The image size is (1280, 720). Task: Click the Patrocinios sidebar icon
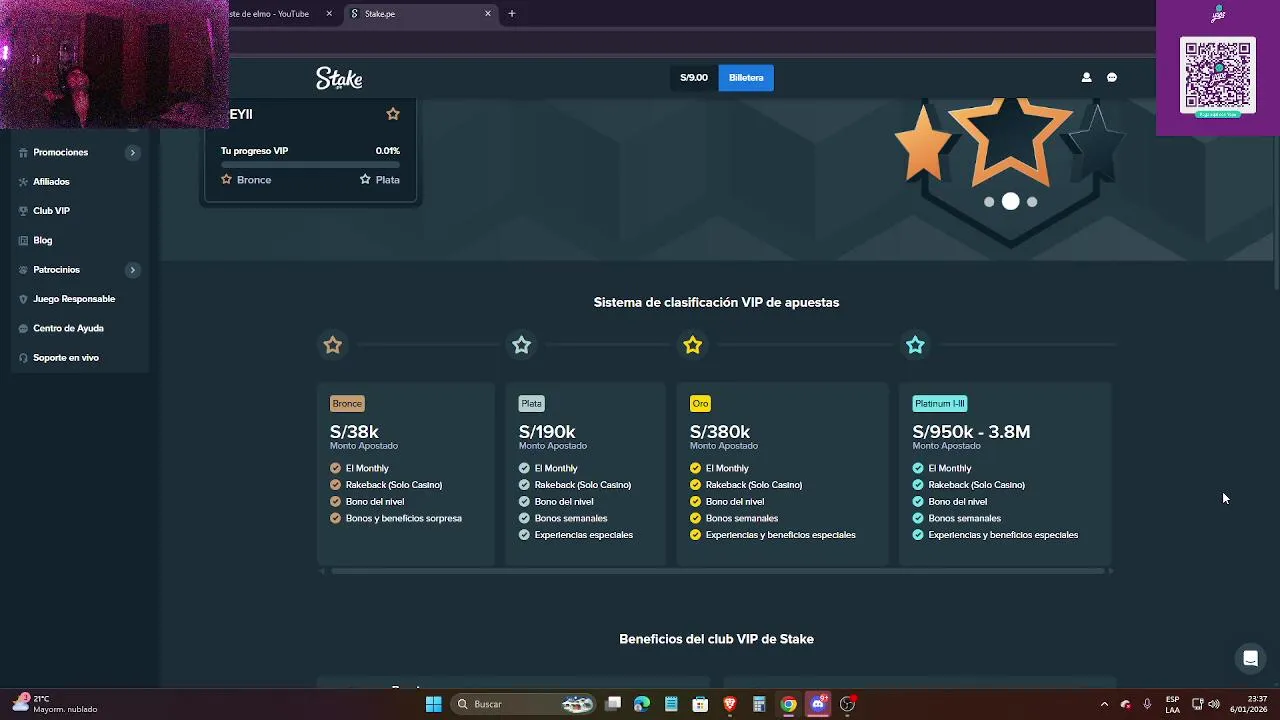click(x=23, y=270)
